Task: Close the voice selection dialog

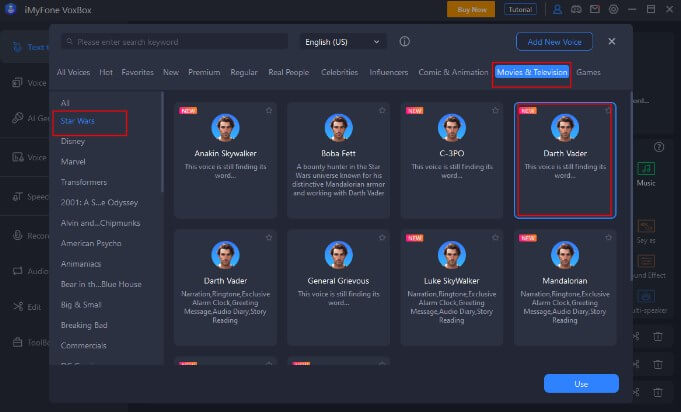Action: (x=612, y=41)
